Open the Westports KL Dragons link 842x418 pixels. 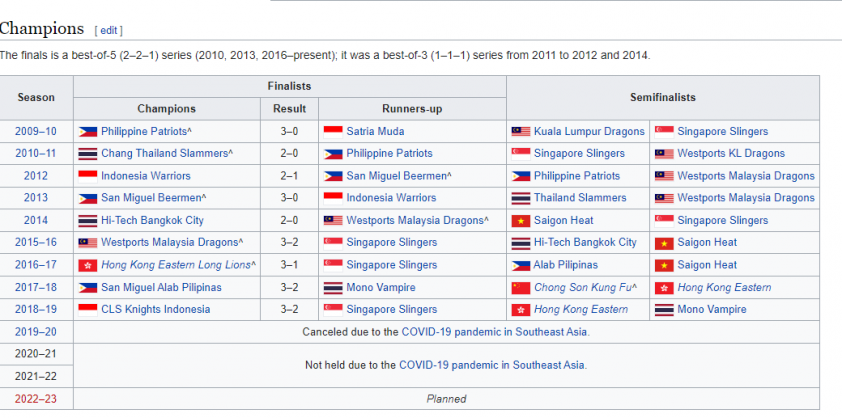731,154
